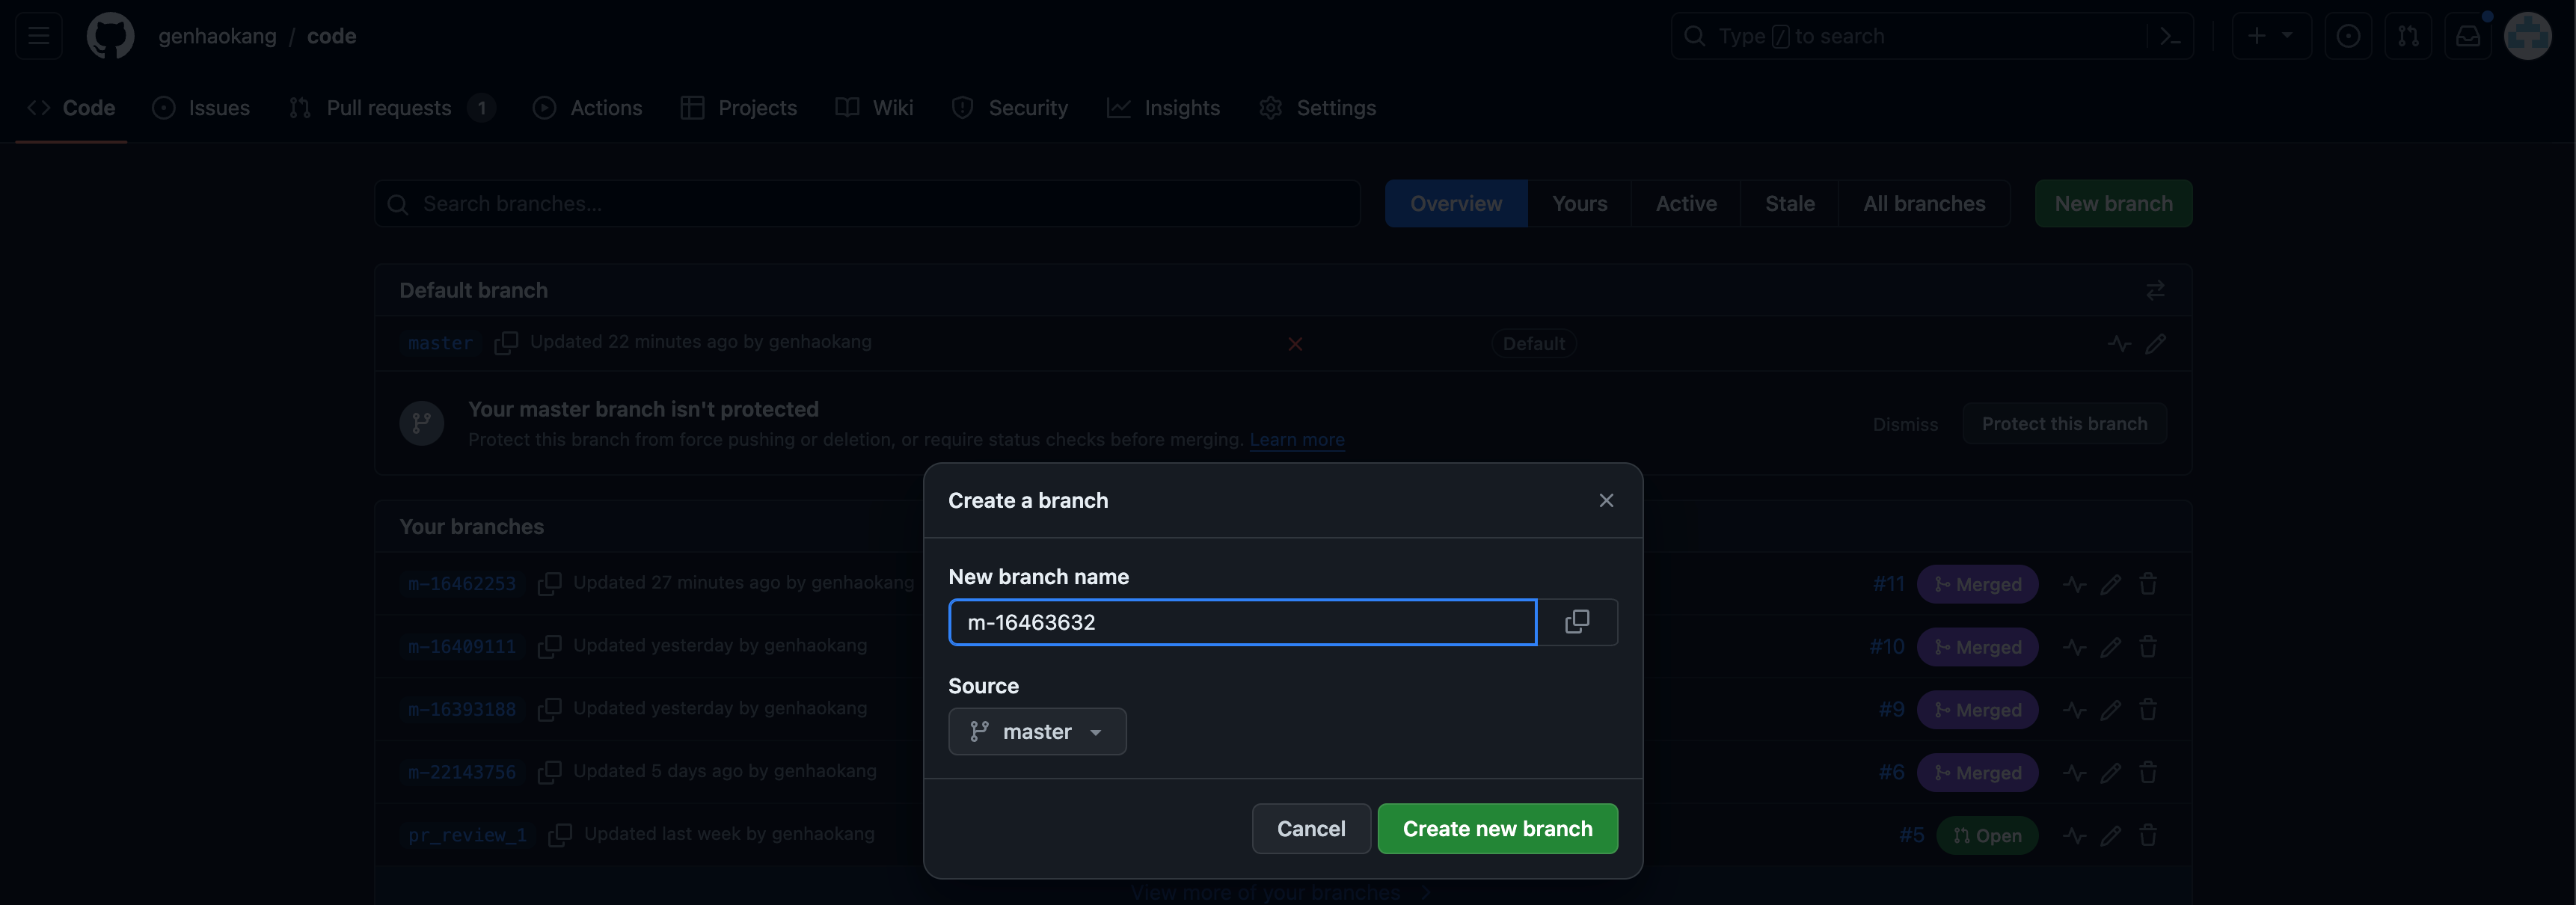Open the pr_review_1 branch link
Screen dimensions: 2576x905
click(467, 835)
